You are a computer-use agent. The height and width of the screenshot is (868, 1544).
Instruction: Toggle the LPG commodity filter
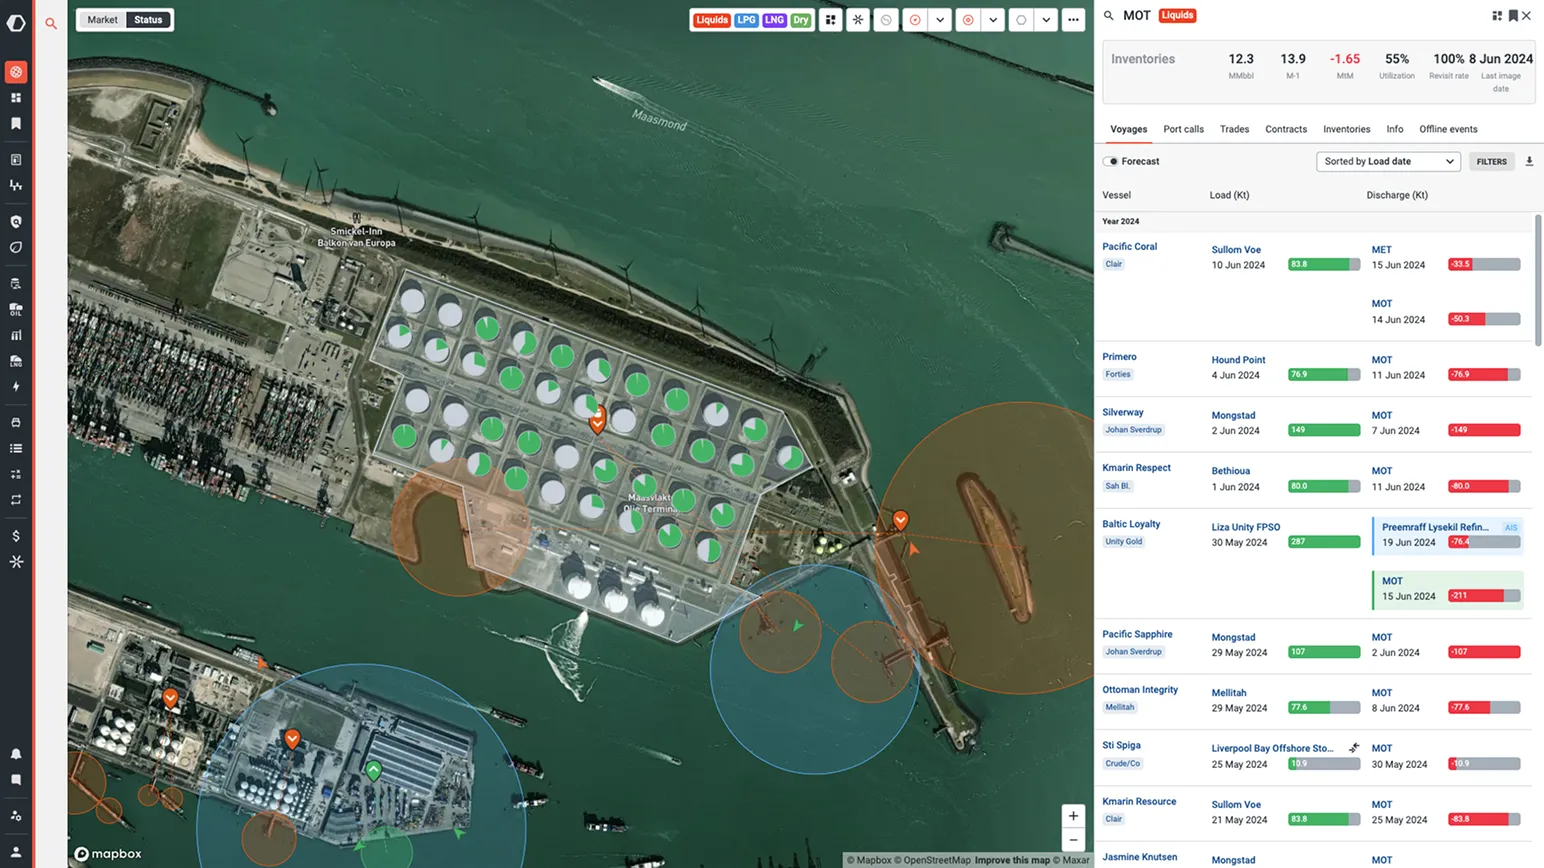[746, 20]
